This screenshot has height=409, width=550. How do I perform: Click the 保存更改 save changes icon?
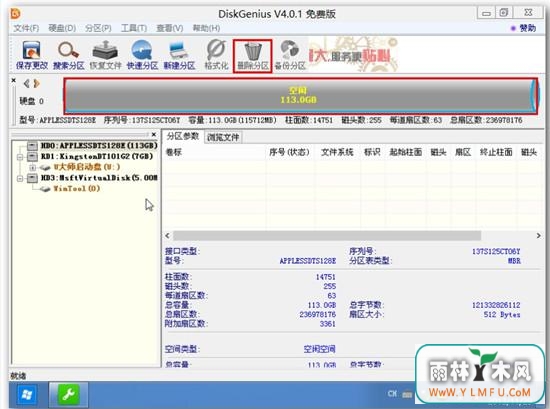[32, 55]
